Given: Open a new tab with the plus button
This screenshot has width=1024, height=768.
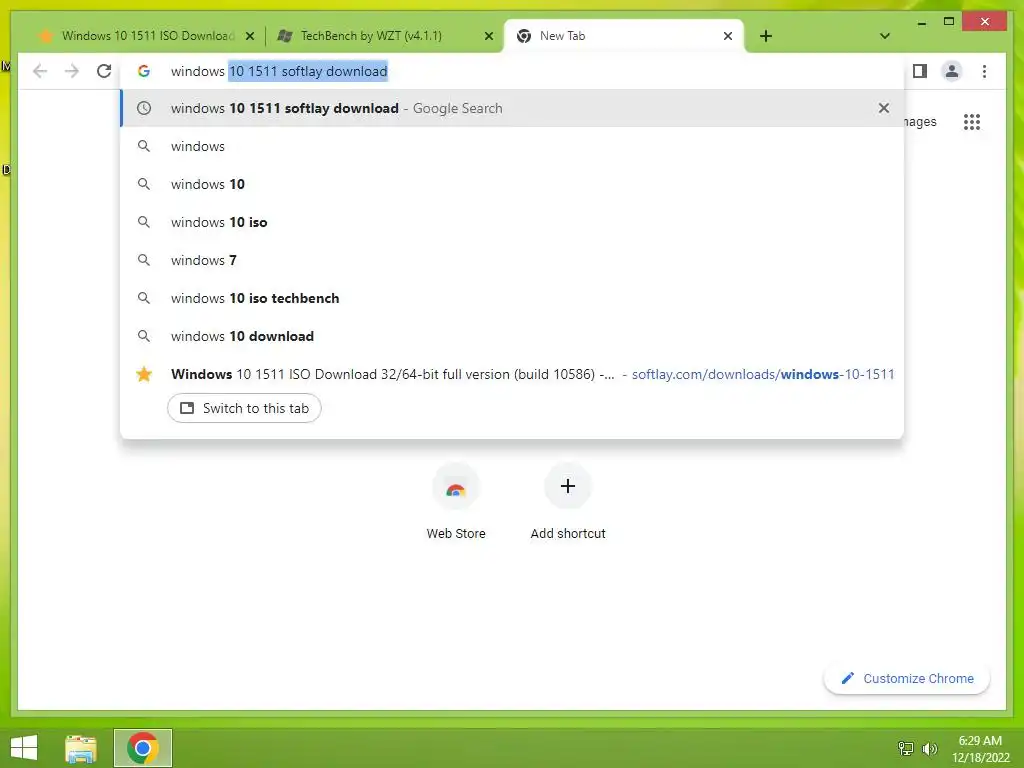Looking at the screenshot, I should 766,36.
